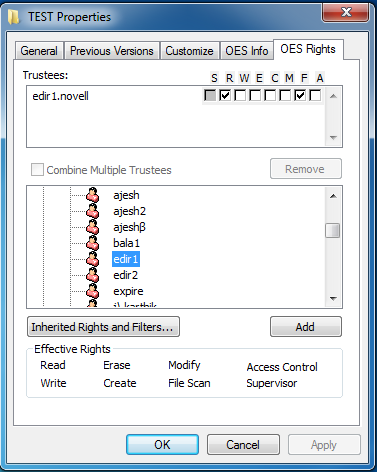Select the highlighted edir1 user
Screen dimensions: 377x472
(x=126, y=259)
